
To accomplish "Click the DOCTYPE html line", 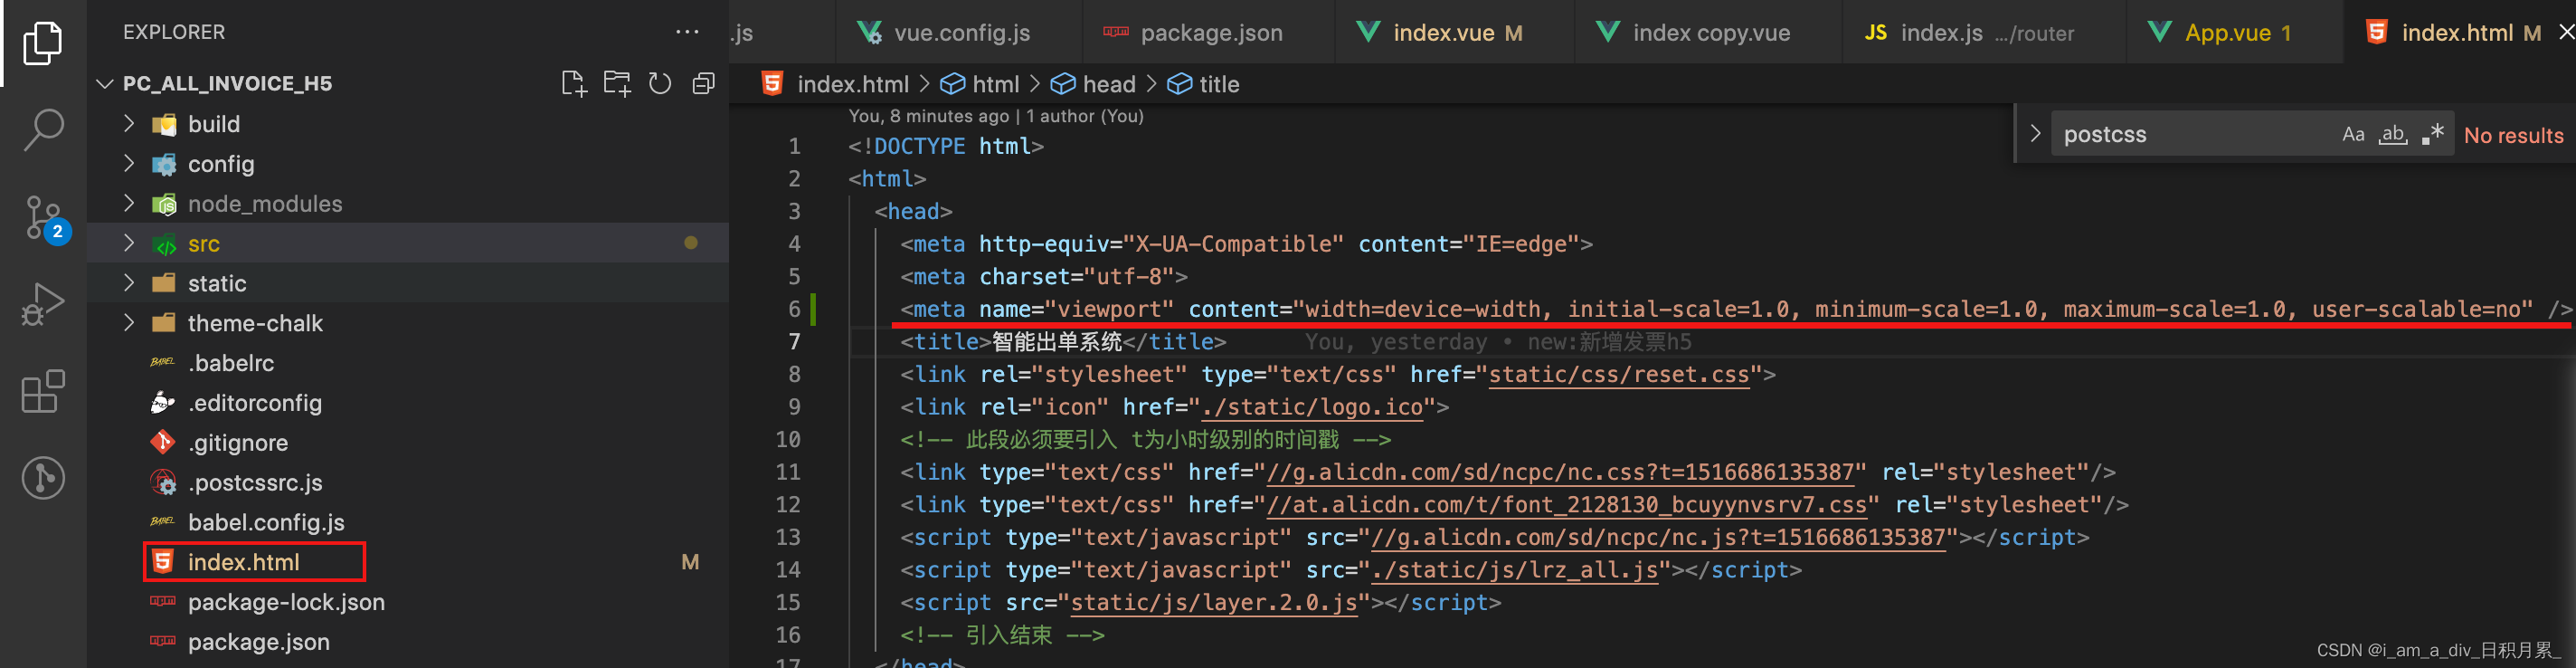I will coord(945,147).
